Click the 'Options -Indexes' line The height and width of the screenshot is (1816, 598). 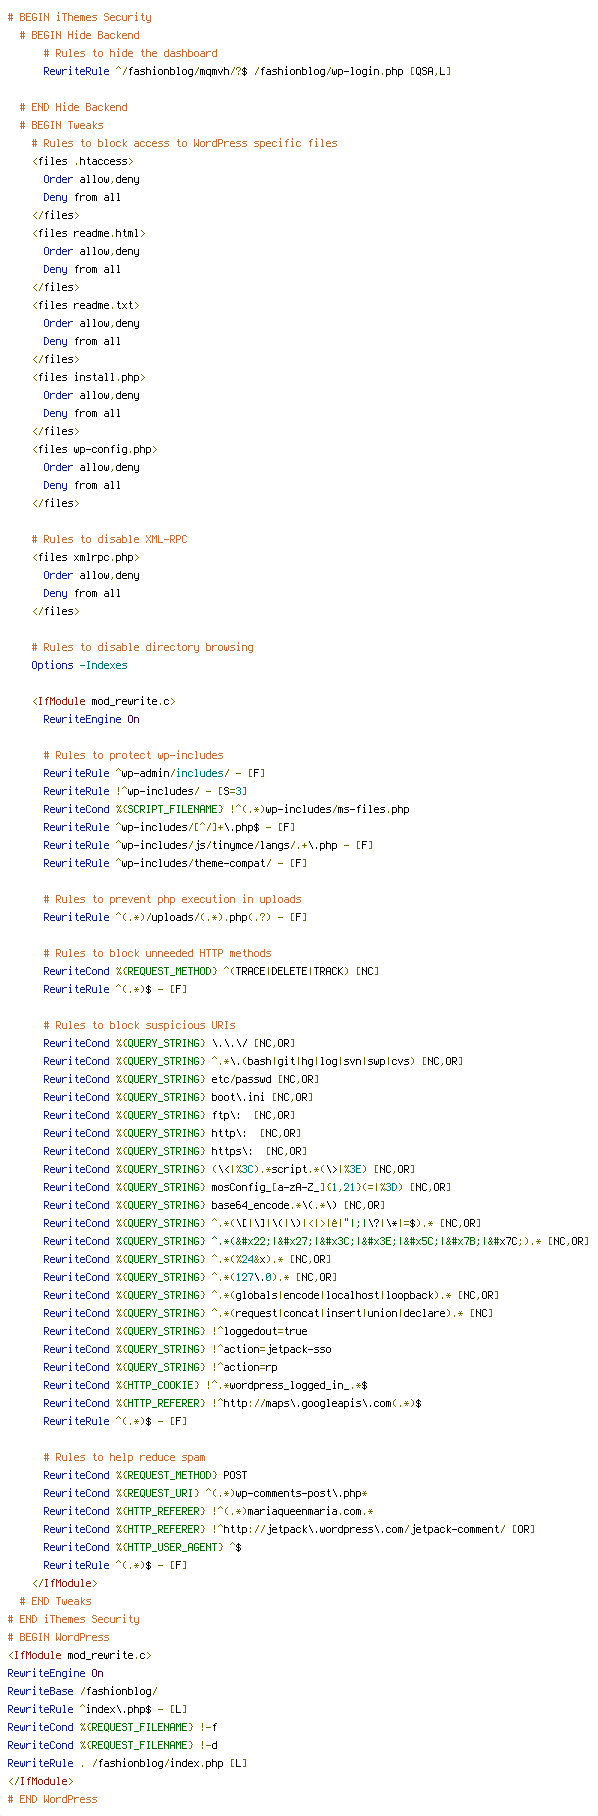pos(79,665)
